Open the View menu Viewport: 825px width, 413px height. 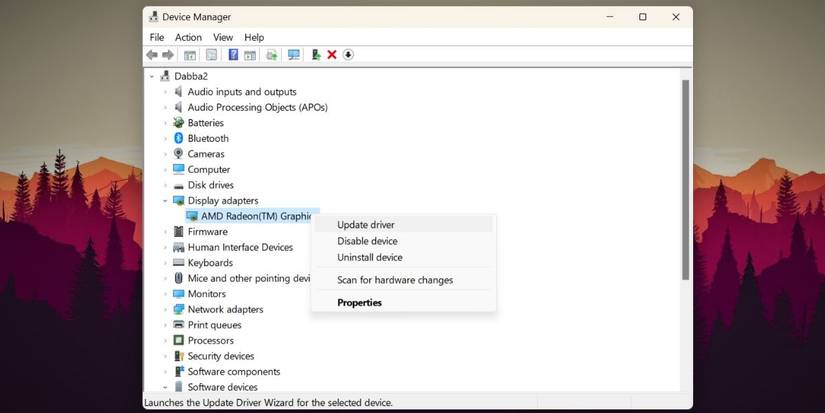(x=223, y=37)
